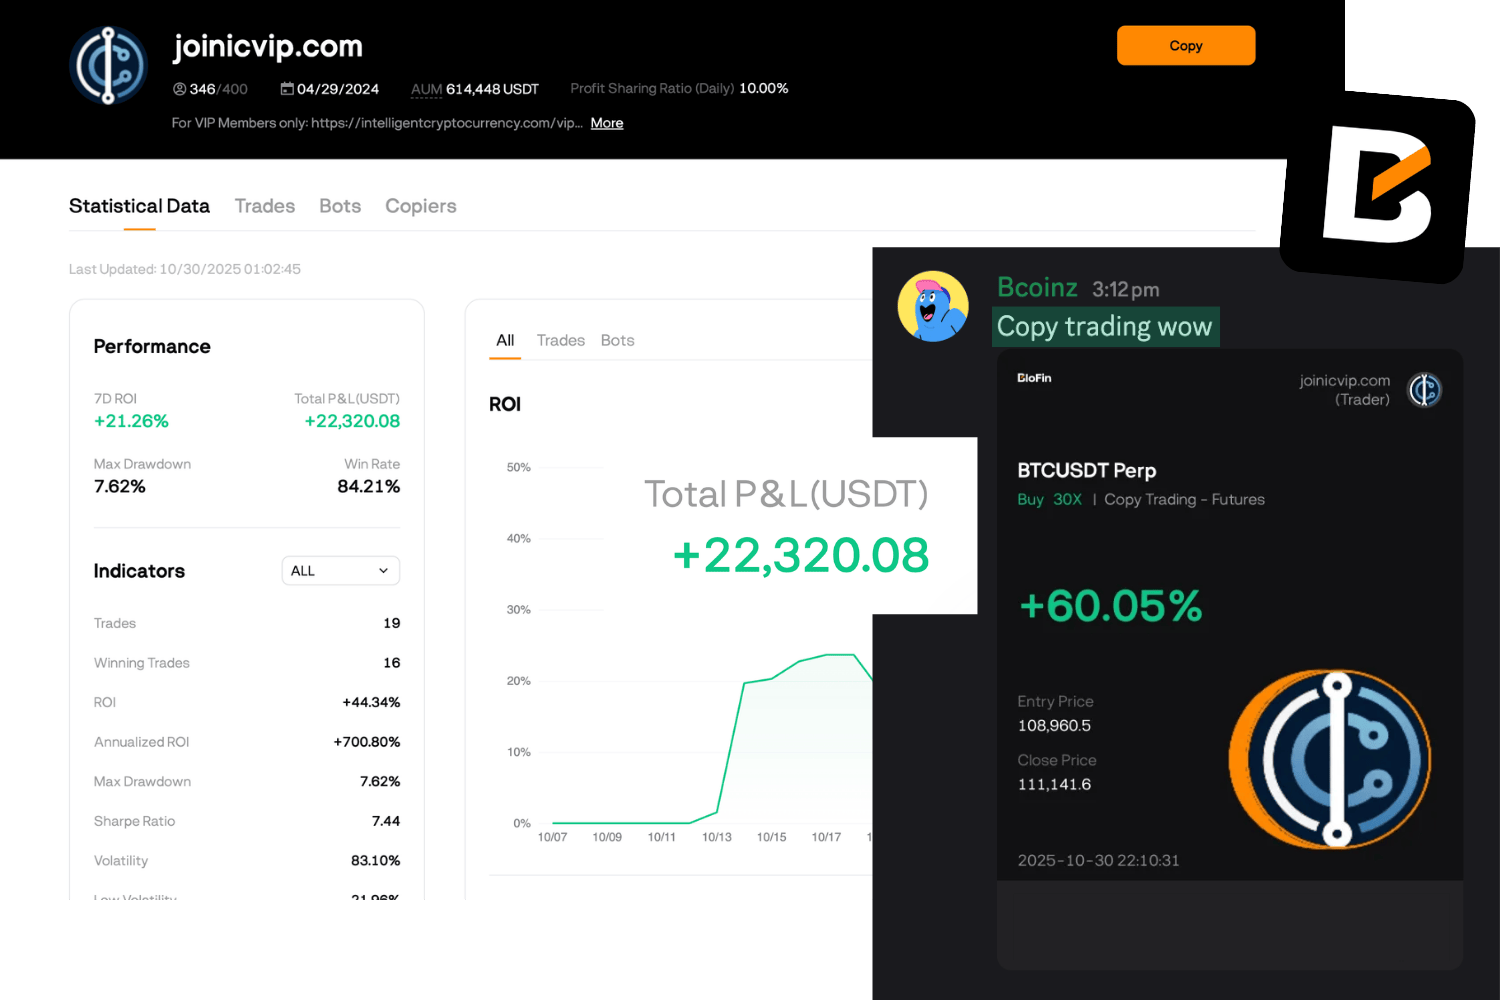Select the Bots tab above the ROI chart
The width and height of the screenshot is (1500, 1000).
(617, 340)
